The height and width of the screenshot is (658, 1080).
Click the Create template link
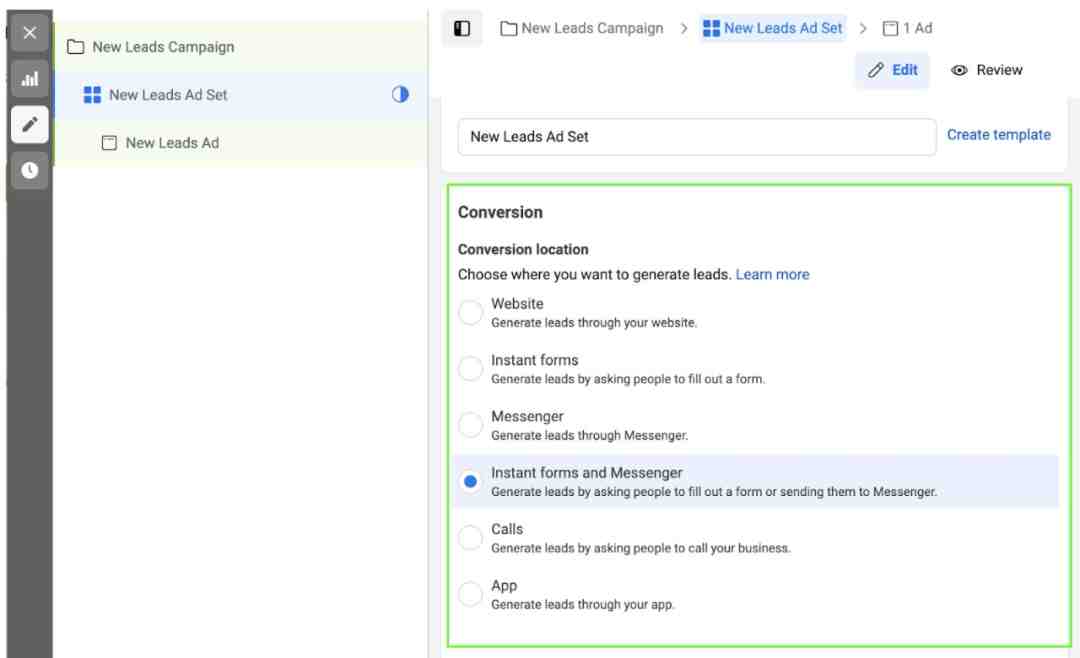click(999, 135)
